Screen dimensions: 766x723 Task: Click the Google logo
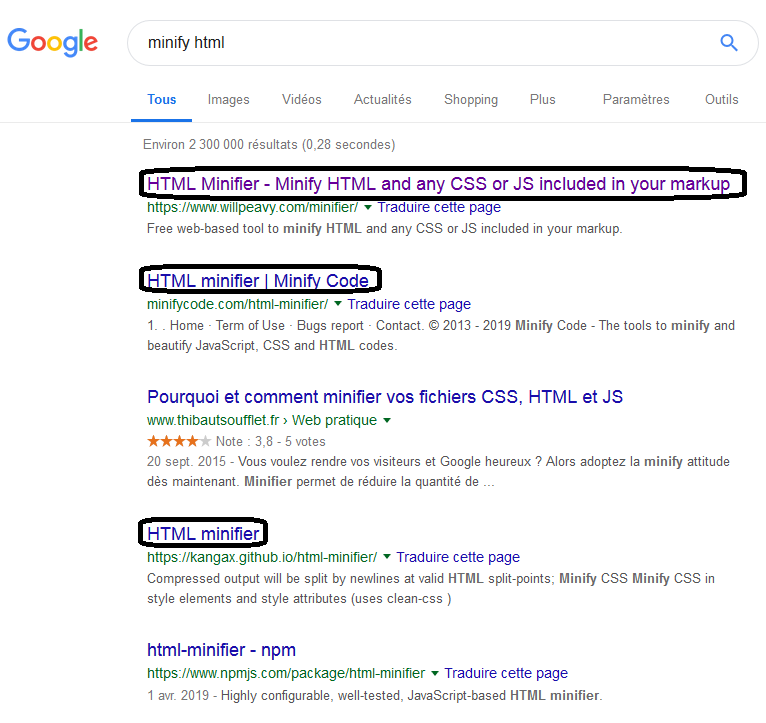(53, 42)
